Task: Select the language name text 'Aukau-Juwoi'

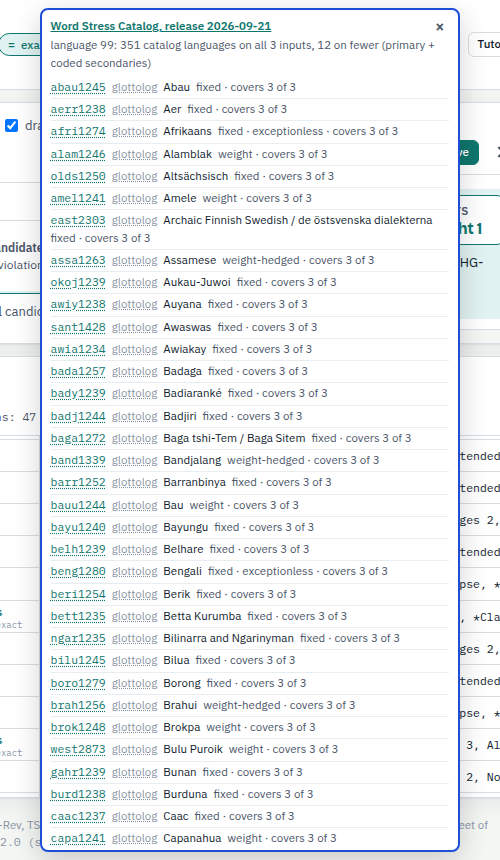Action: [x=197, y=282]
